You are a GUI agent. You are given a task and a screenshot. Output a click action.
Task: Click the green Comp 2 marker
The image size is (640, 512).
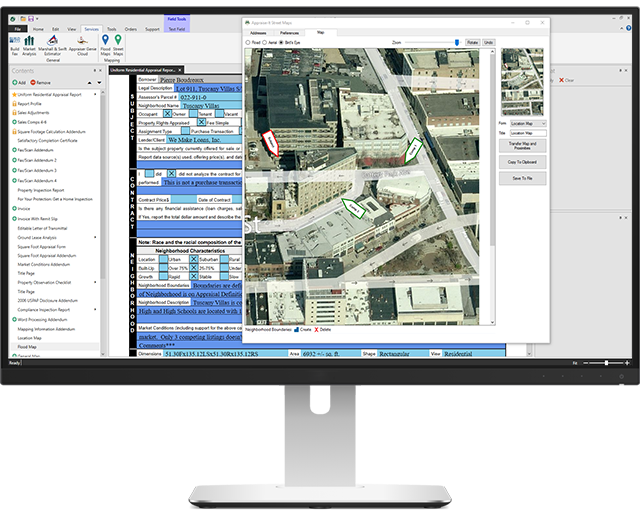point(353,208)
